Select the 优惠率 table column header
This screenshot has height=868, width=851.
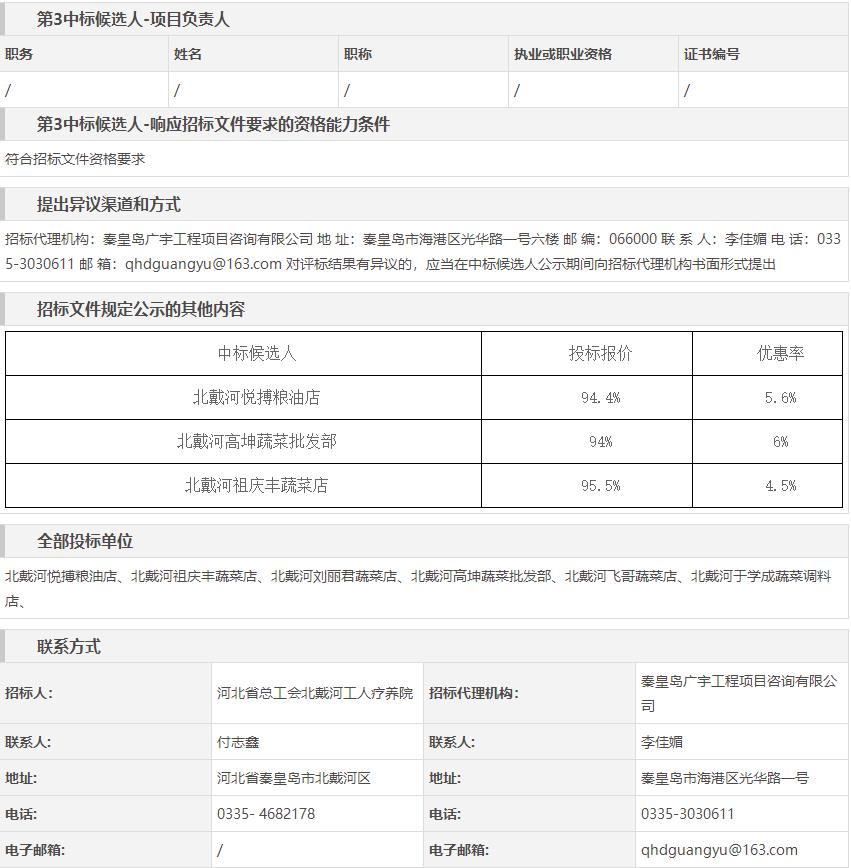(x=780, y=353)
